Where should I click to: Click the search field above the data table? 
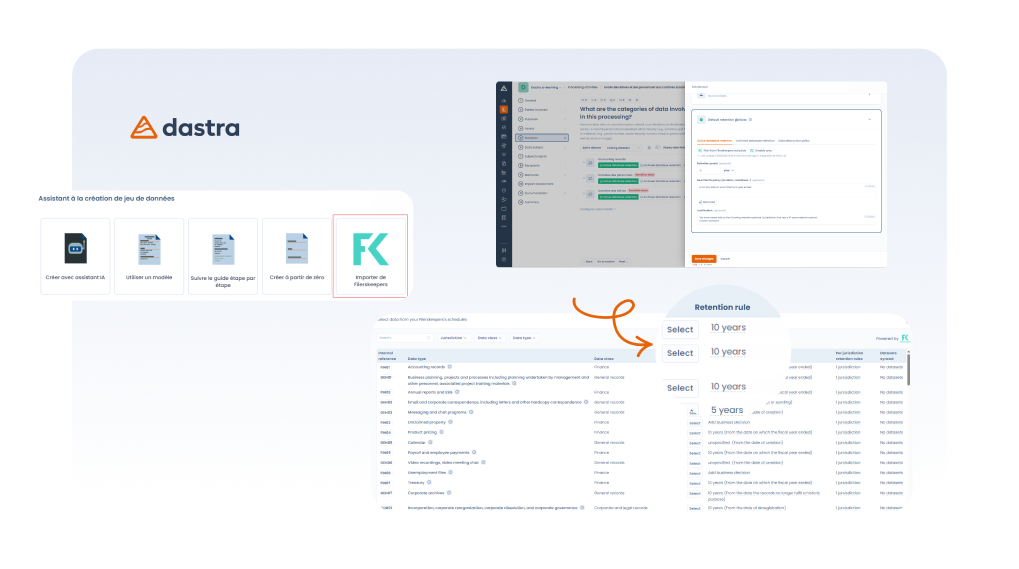pos(404,338)
